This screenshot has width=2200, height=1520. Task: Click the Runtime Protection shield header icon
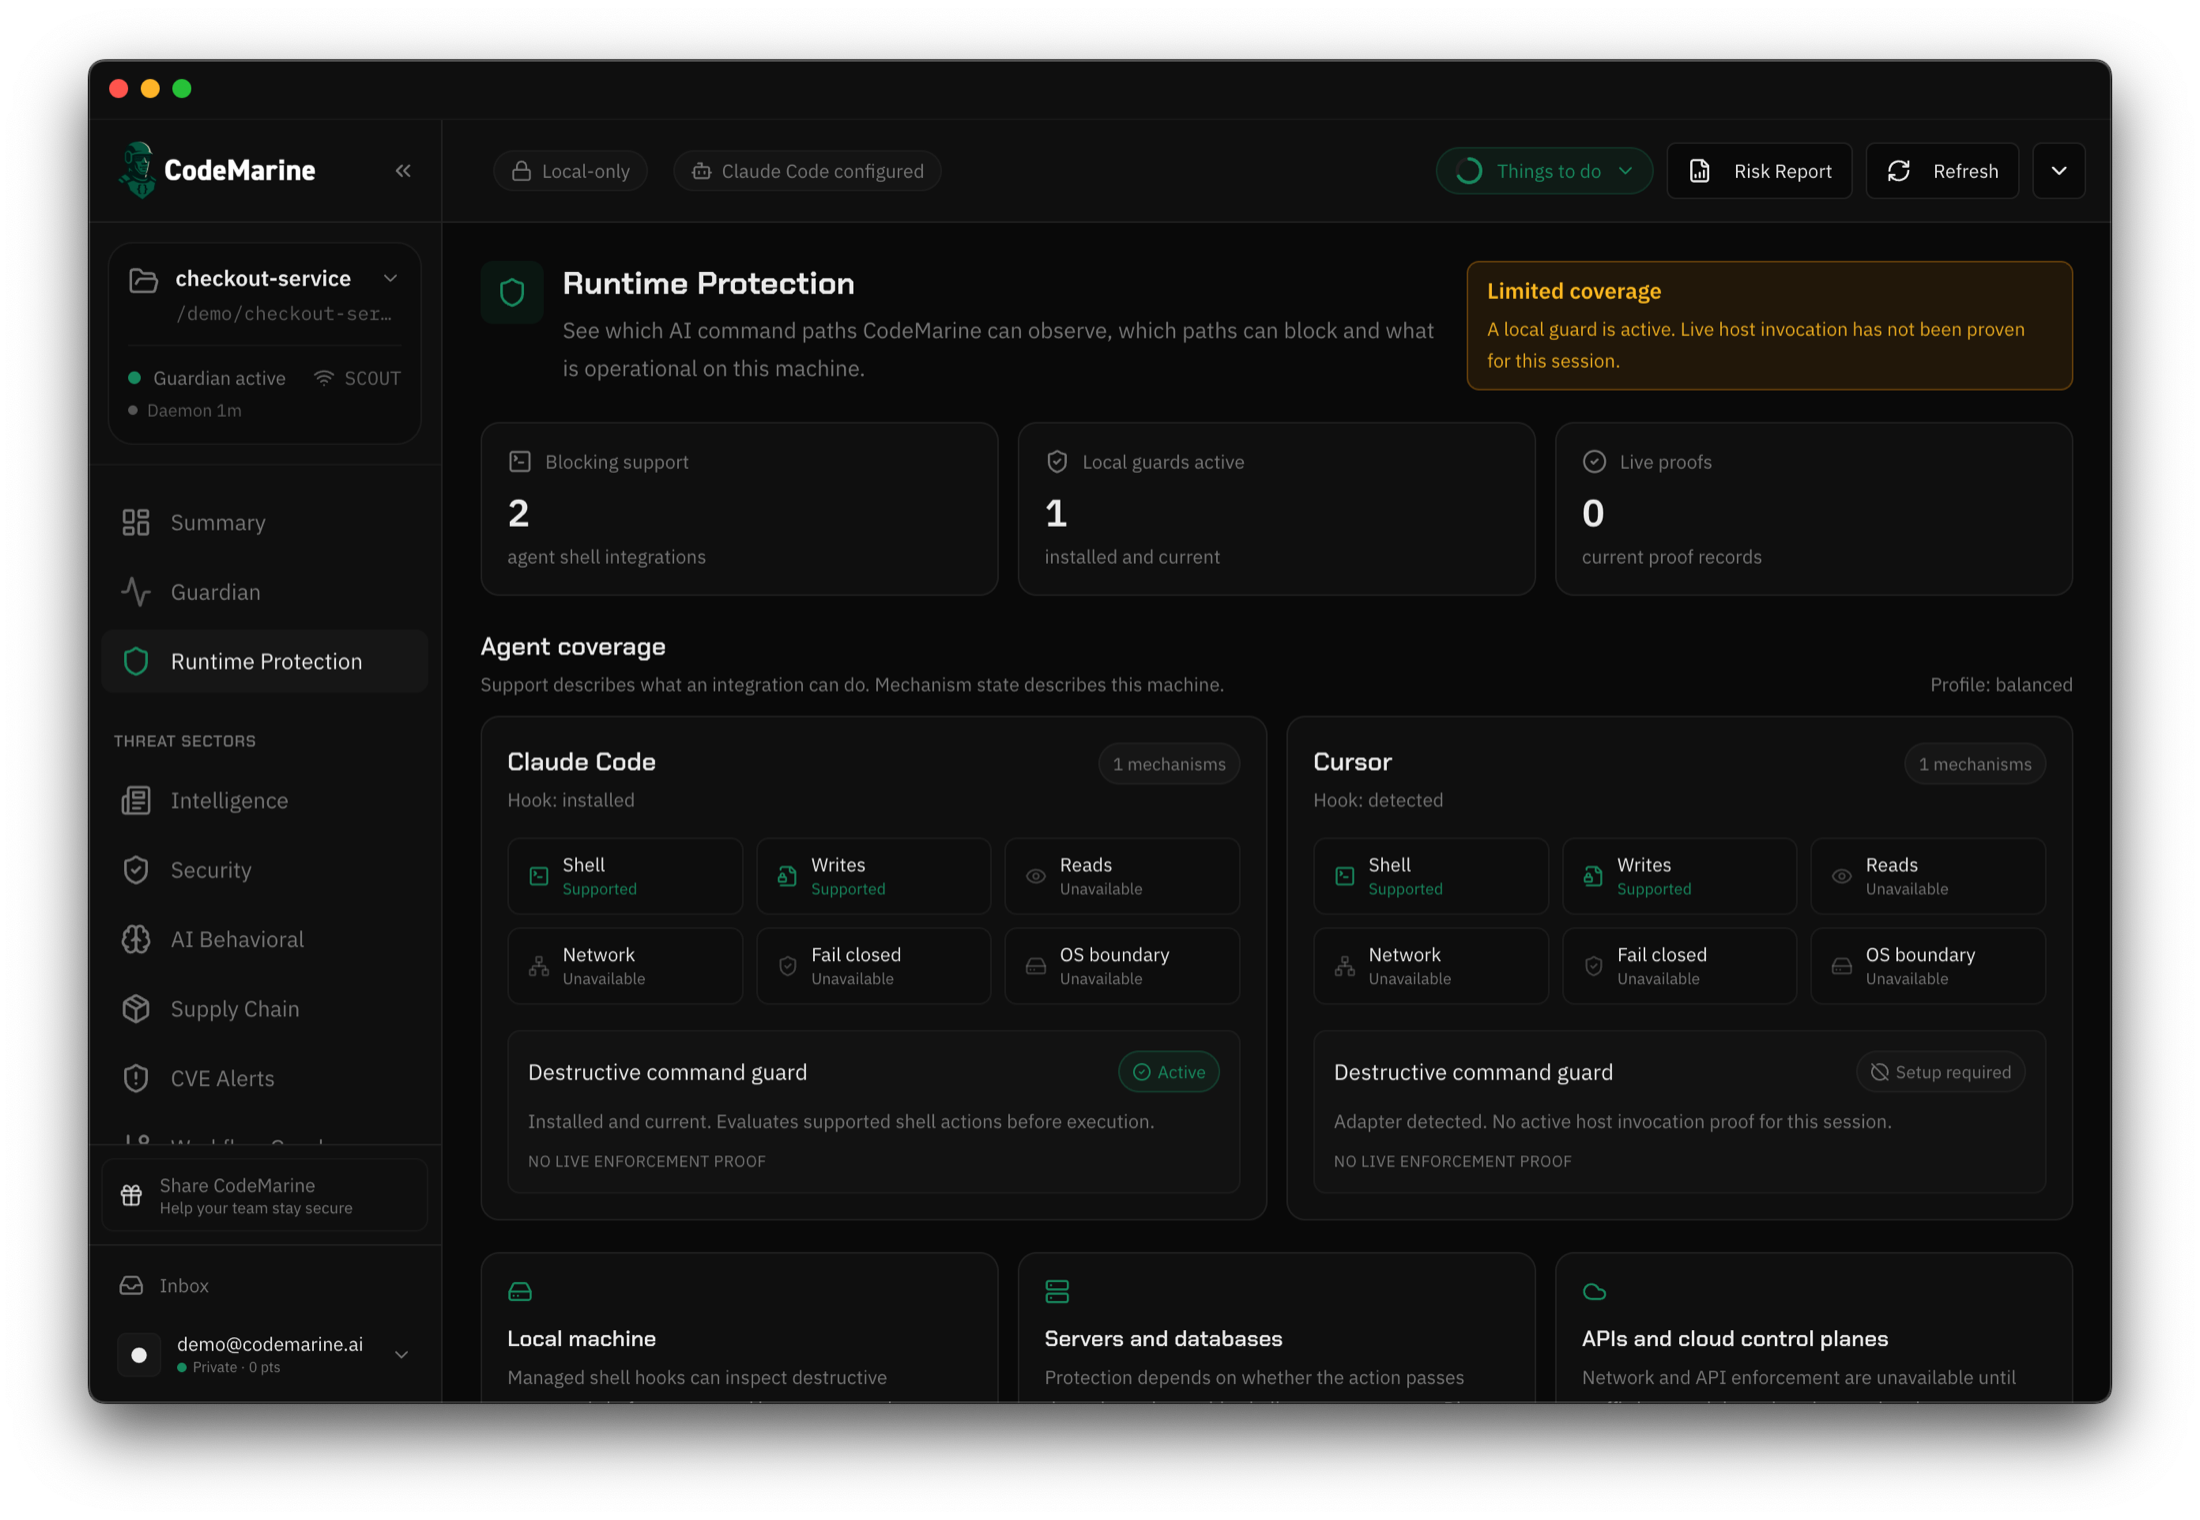click(x=512, y=292)
